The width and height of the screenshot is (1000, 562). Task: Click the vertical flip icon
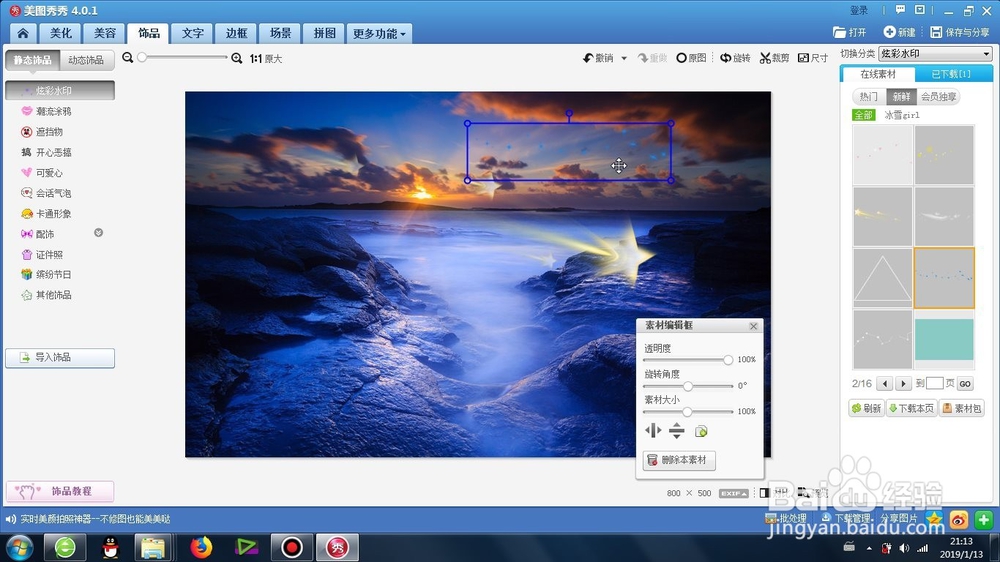(x=677, y=431)
